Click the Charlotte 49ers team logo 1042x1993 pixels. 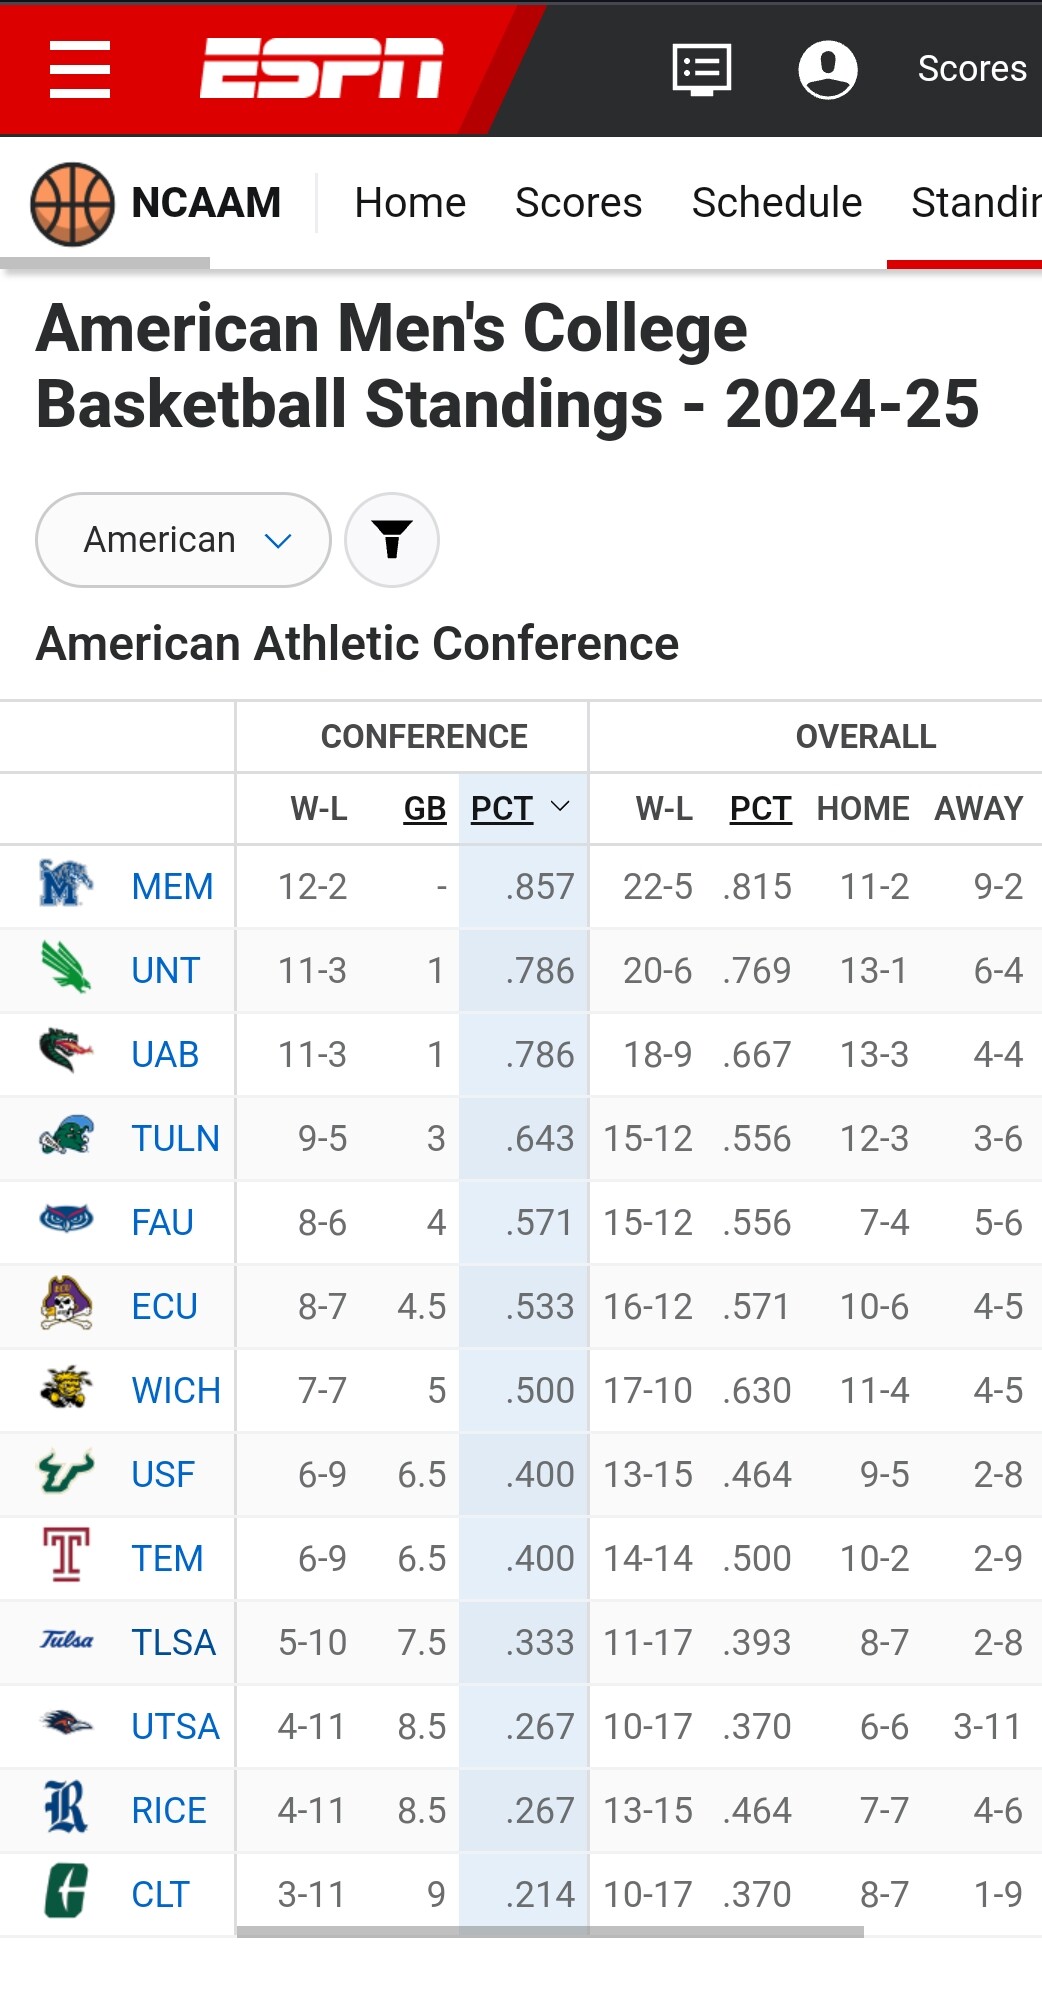(x=66, y=1892)
